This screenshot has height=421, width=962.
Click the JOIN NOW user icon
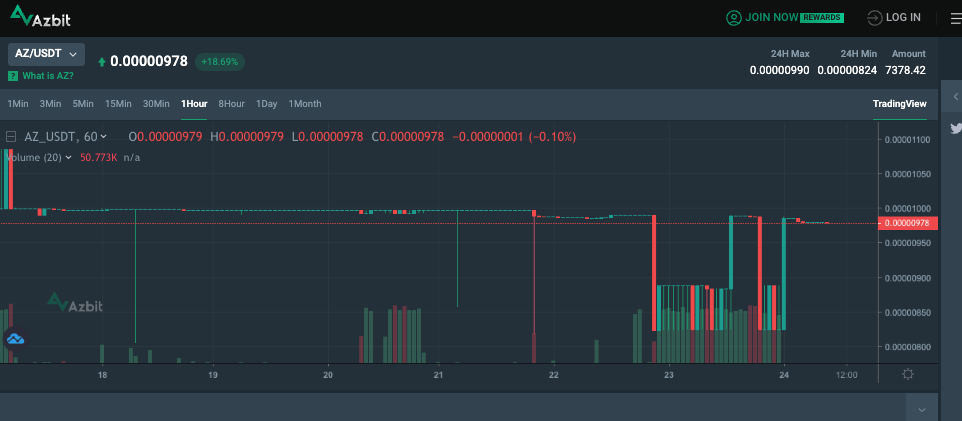[x=733, y=18]
